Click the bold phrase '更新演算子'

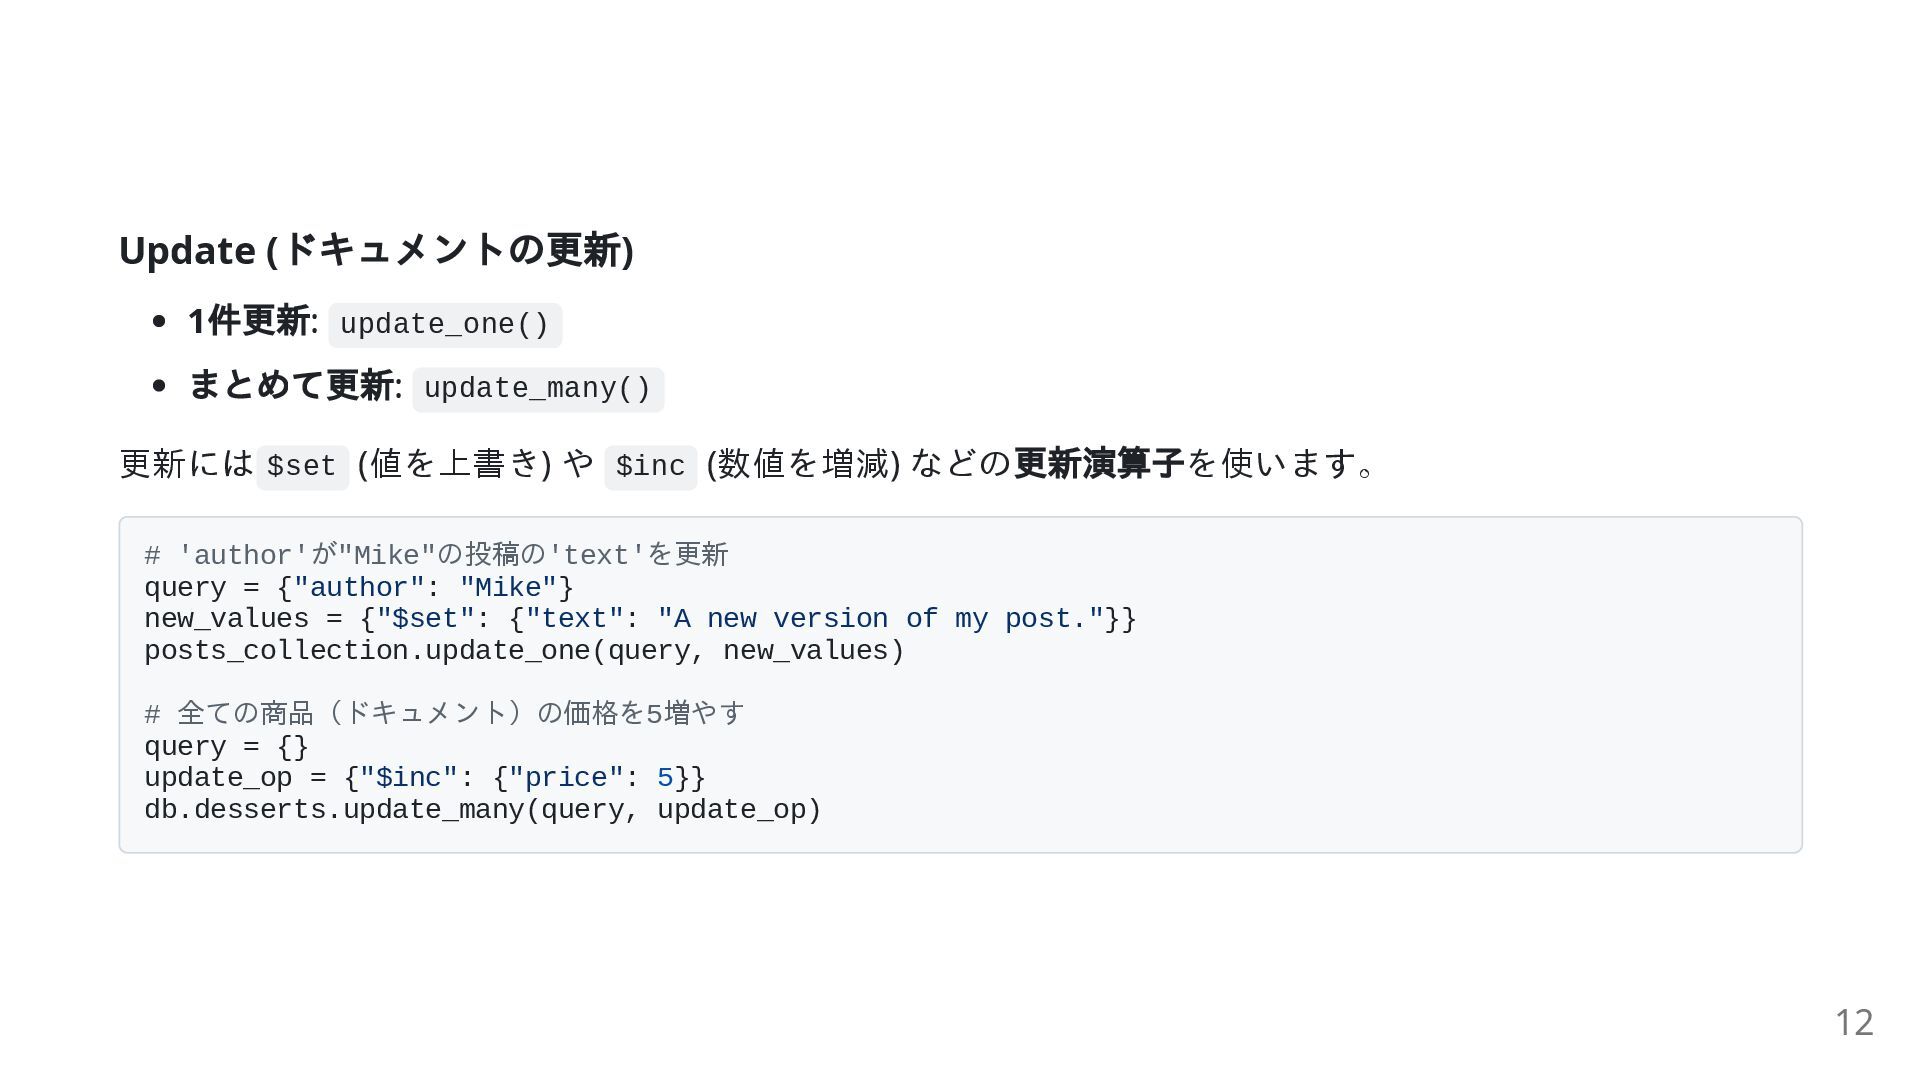(1099, 464)
